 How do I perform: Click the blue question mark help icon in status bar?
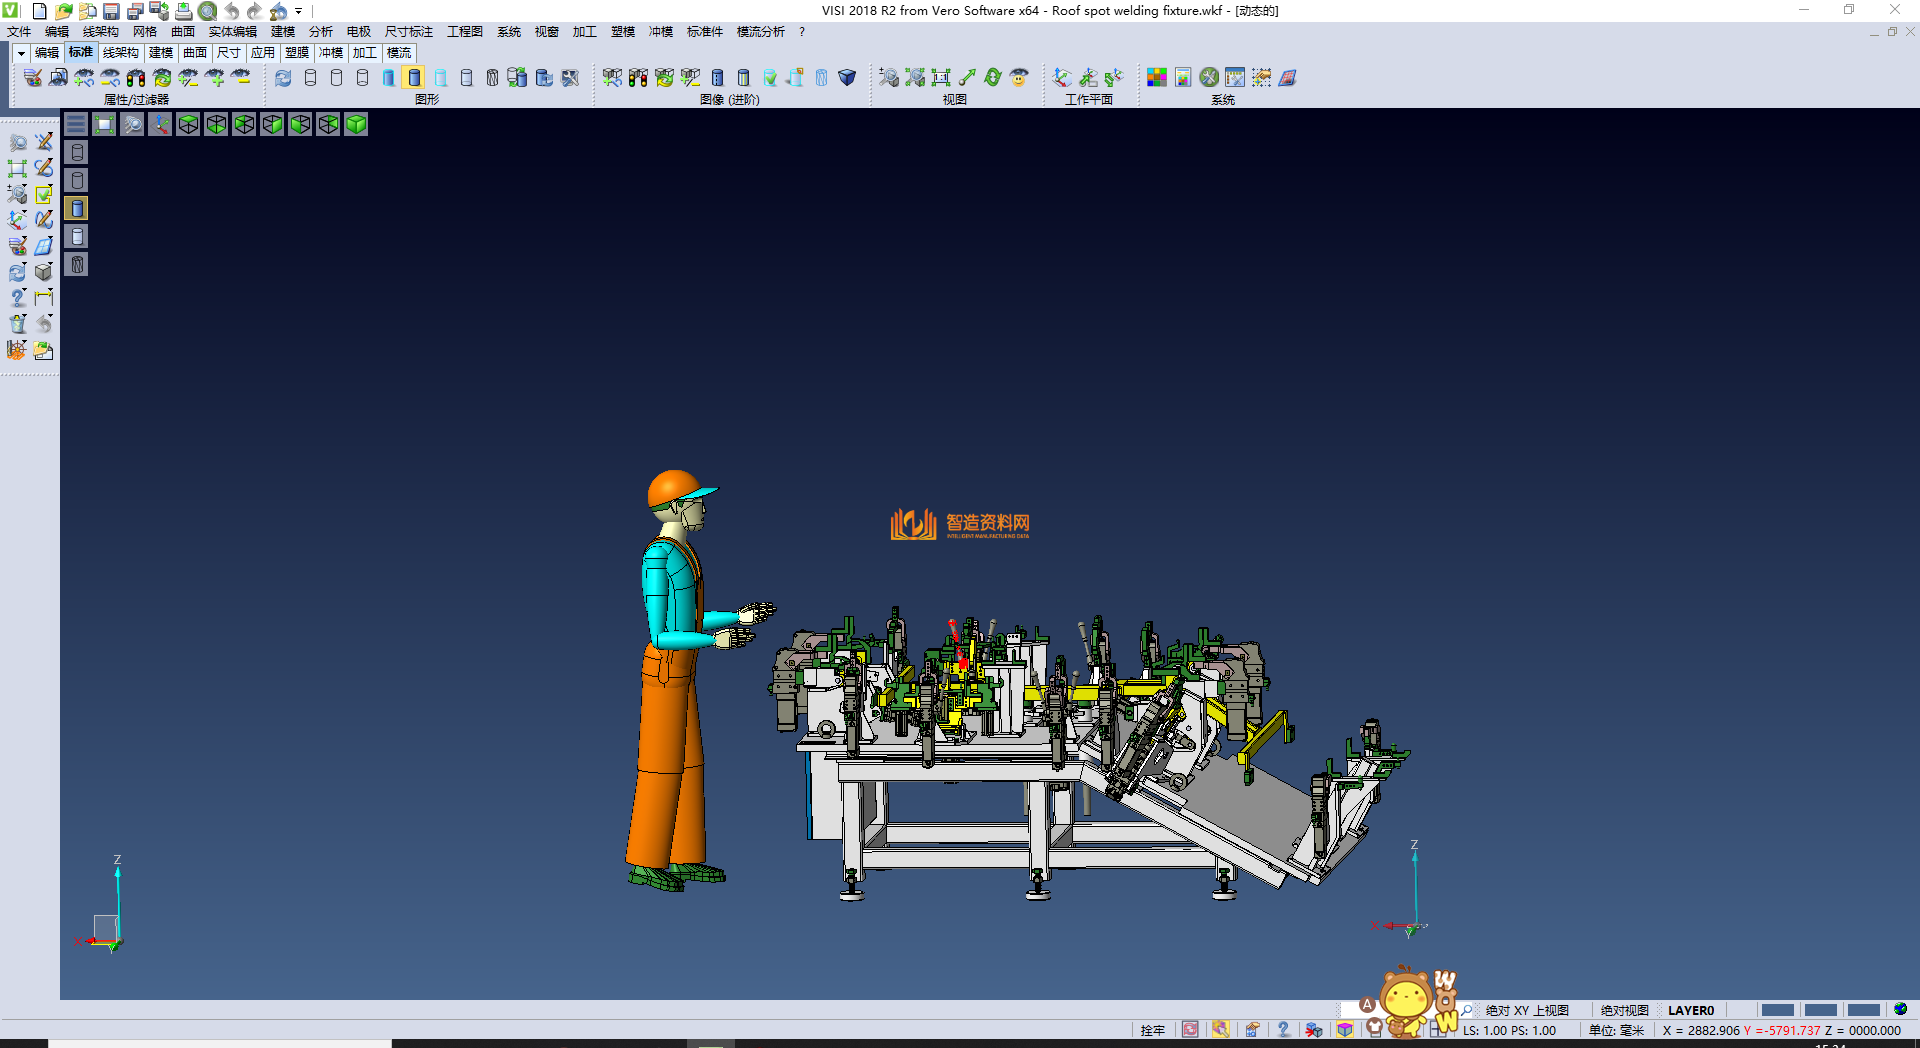coord(1283,1029)
